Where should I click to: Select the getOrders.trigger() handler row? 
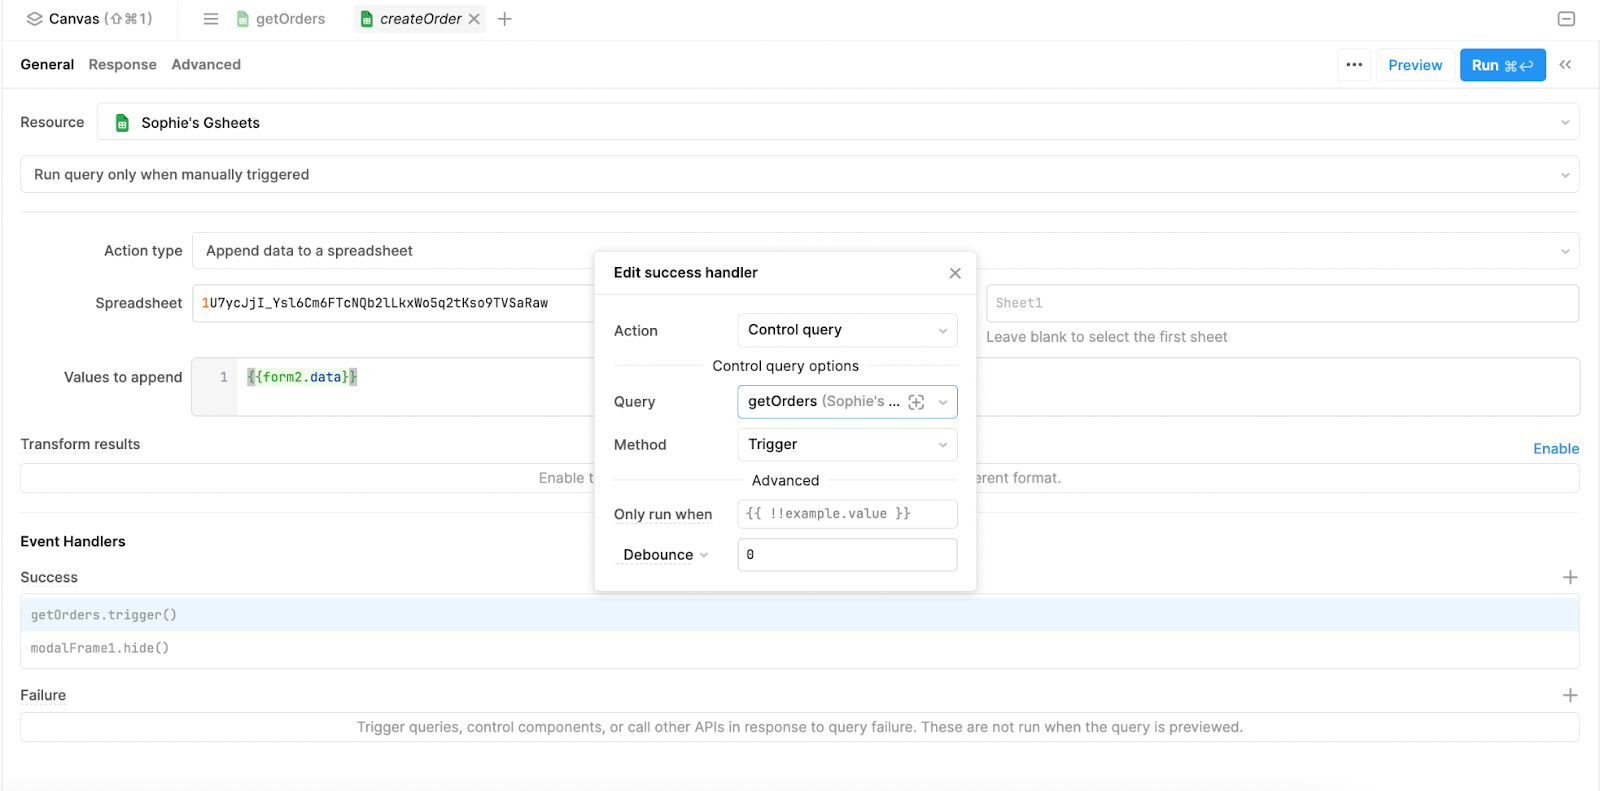[800, 615]
